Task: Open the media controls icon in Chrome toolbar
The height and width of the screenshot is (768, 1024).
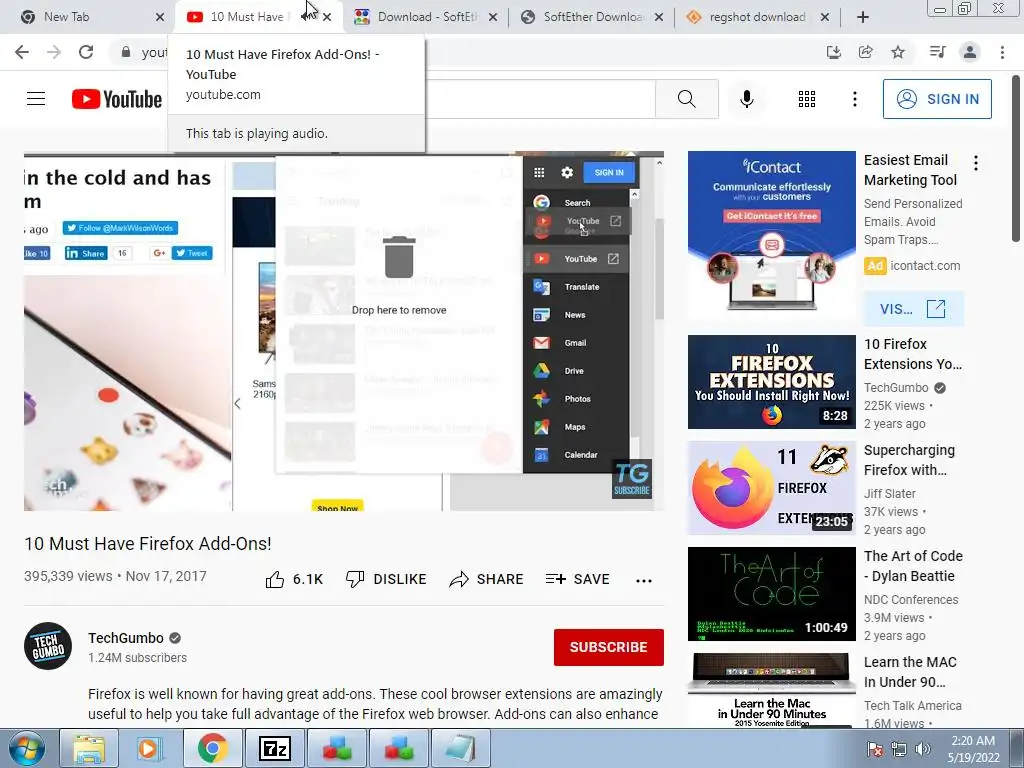Action: click(x=937, y=52)
